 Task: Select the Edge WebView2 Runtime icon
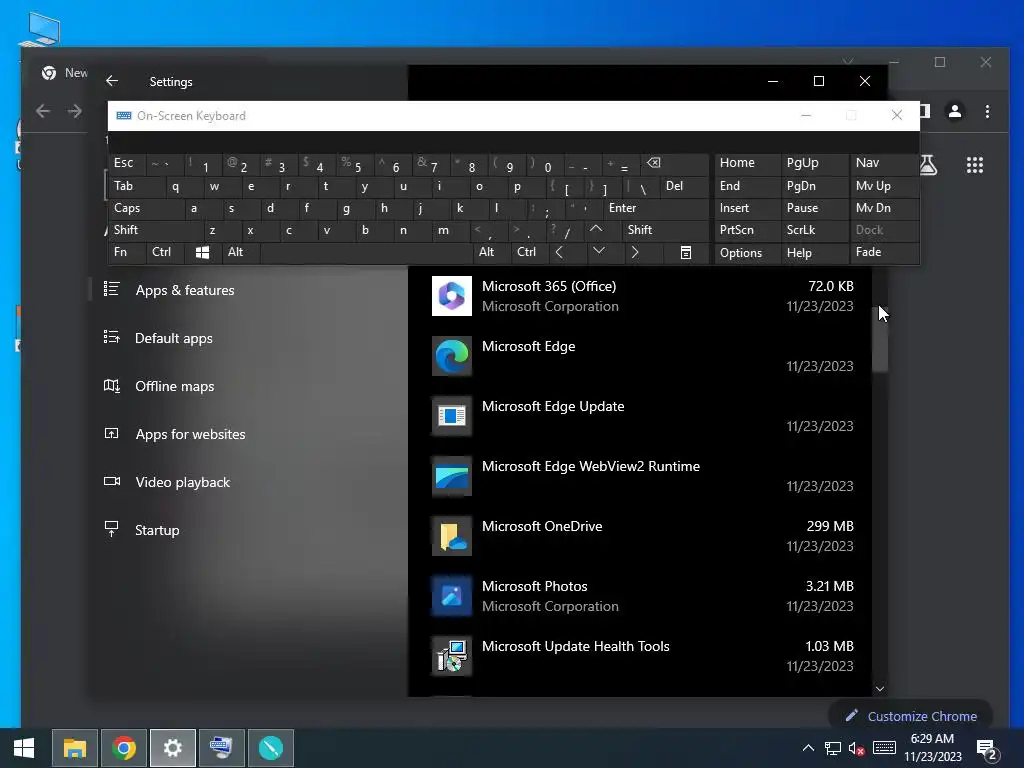click(451, 476)
